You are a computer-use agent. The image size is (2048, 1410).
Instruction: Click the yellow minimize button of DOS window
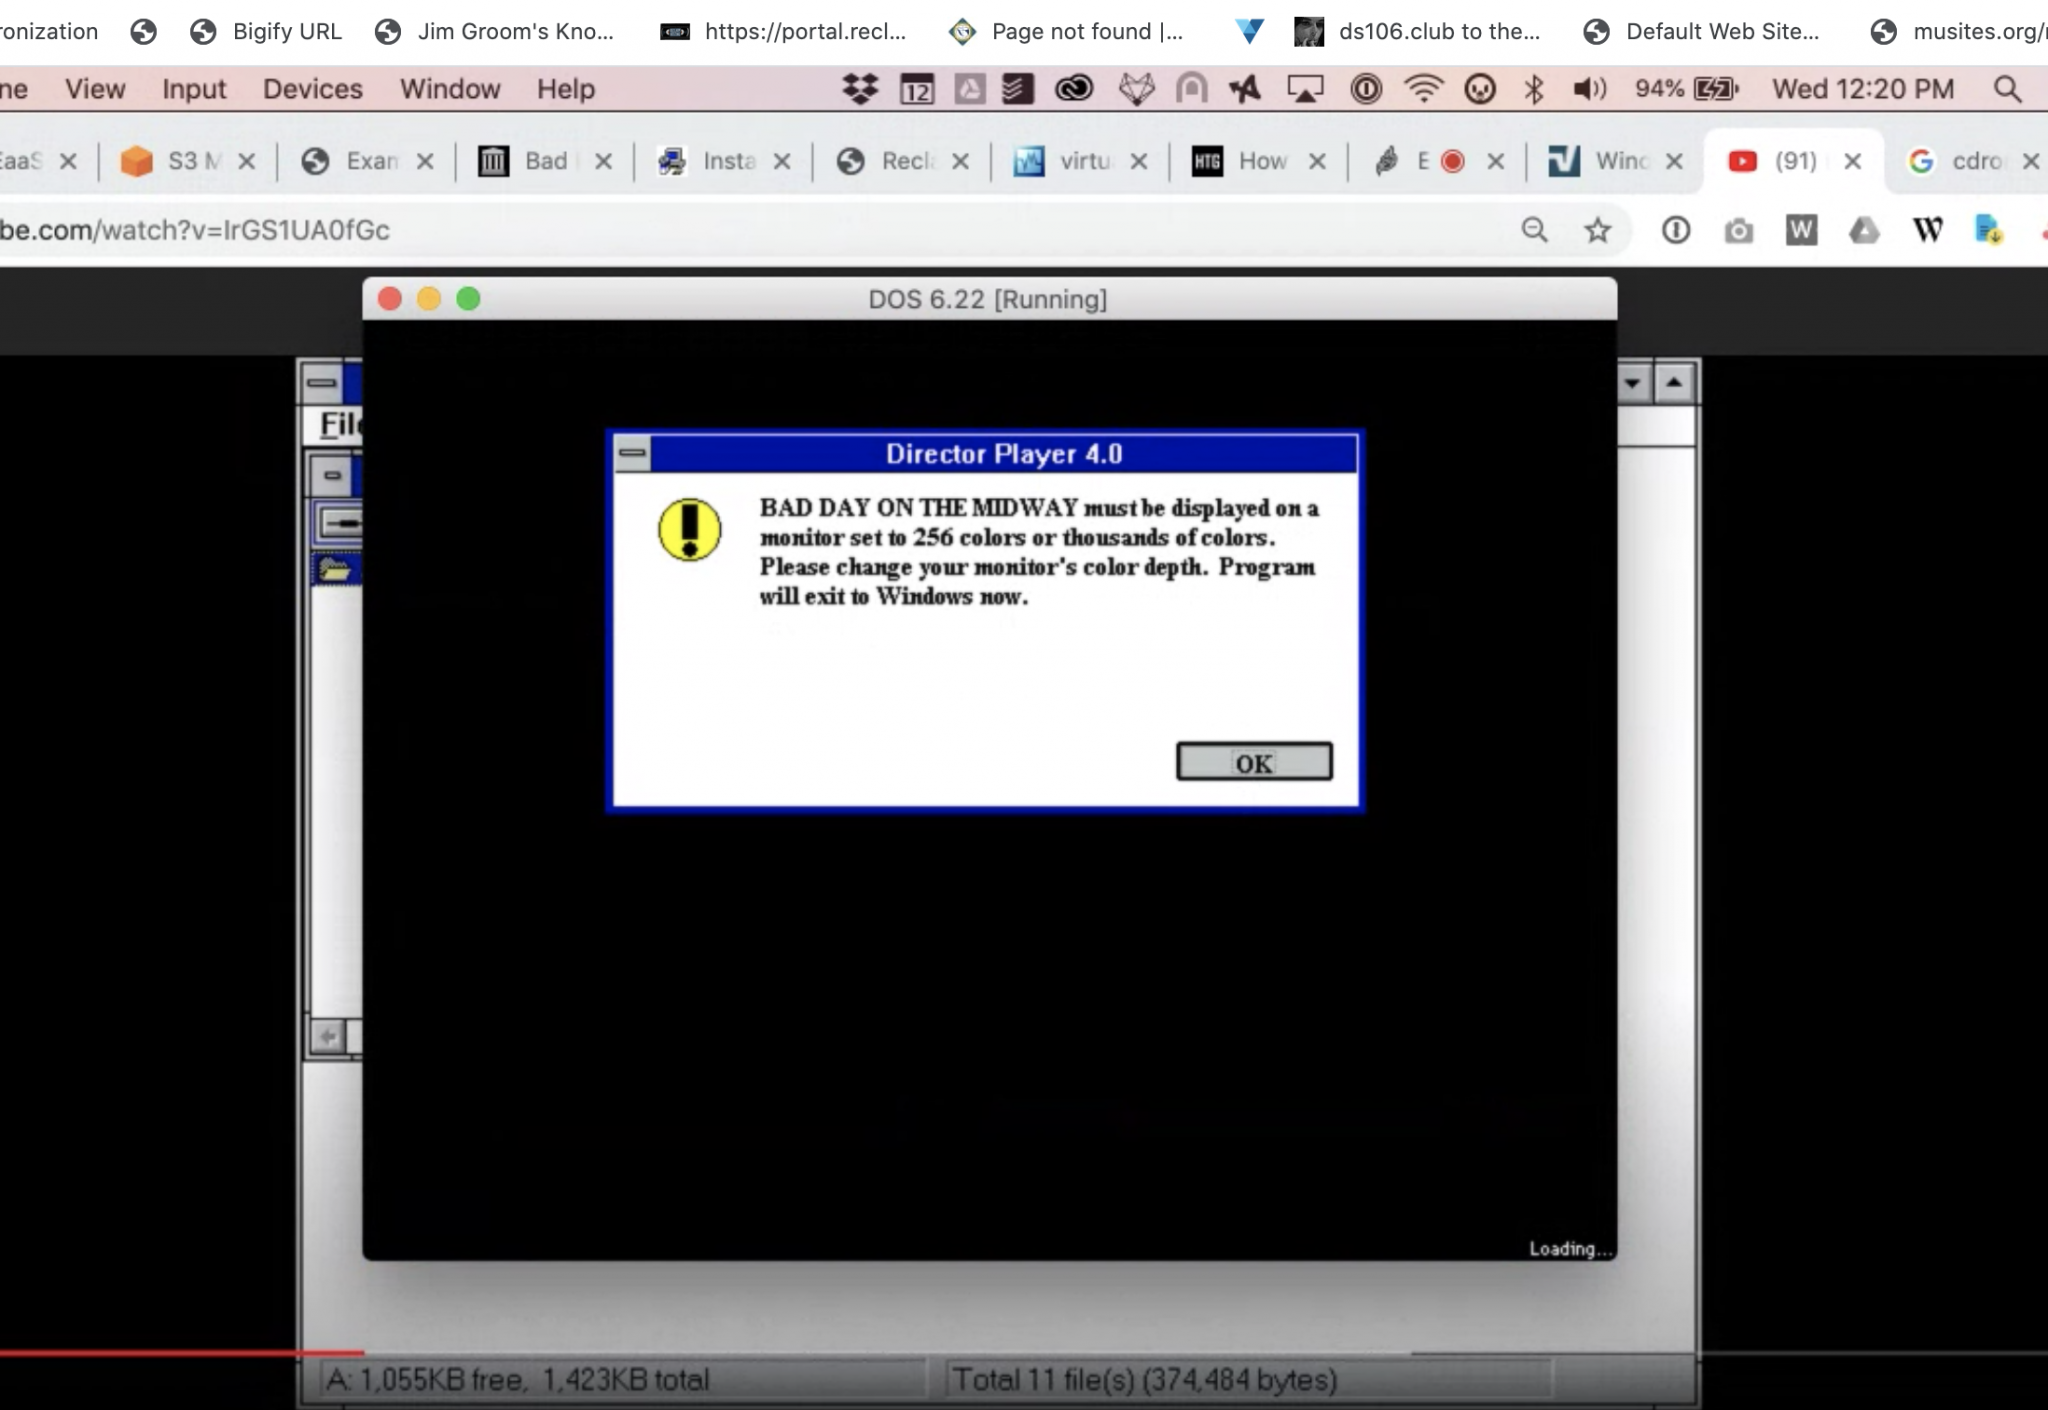tap(429, 299)
